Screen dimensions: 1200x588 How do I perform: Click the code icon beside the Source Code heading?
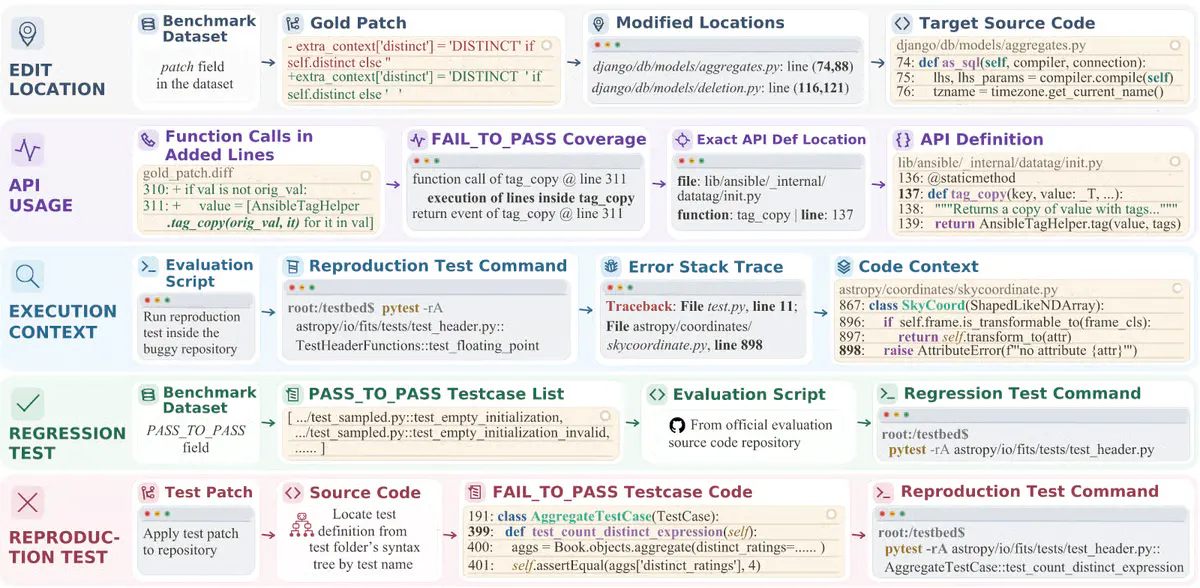293,493
